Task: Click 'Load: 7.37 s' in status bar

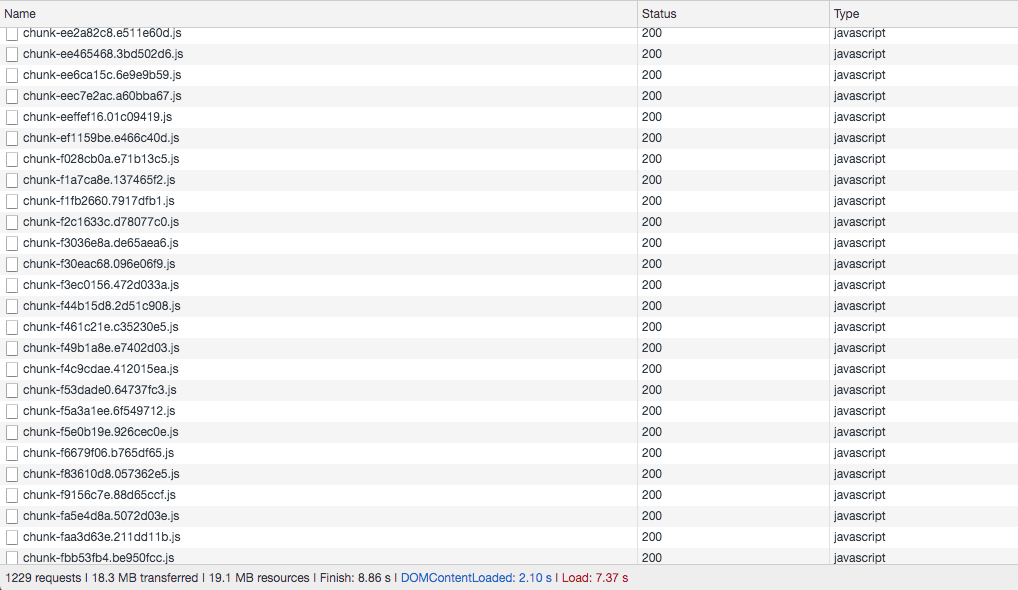Action: (x=595, y=578)
